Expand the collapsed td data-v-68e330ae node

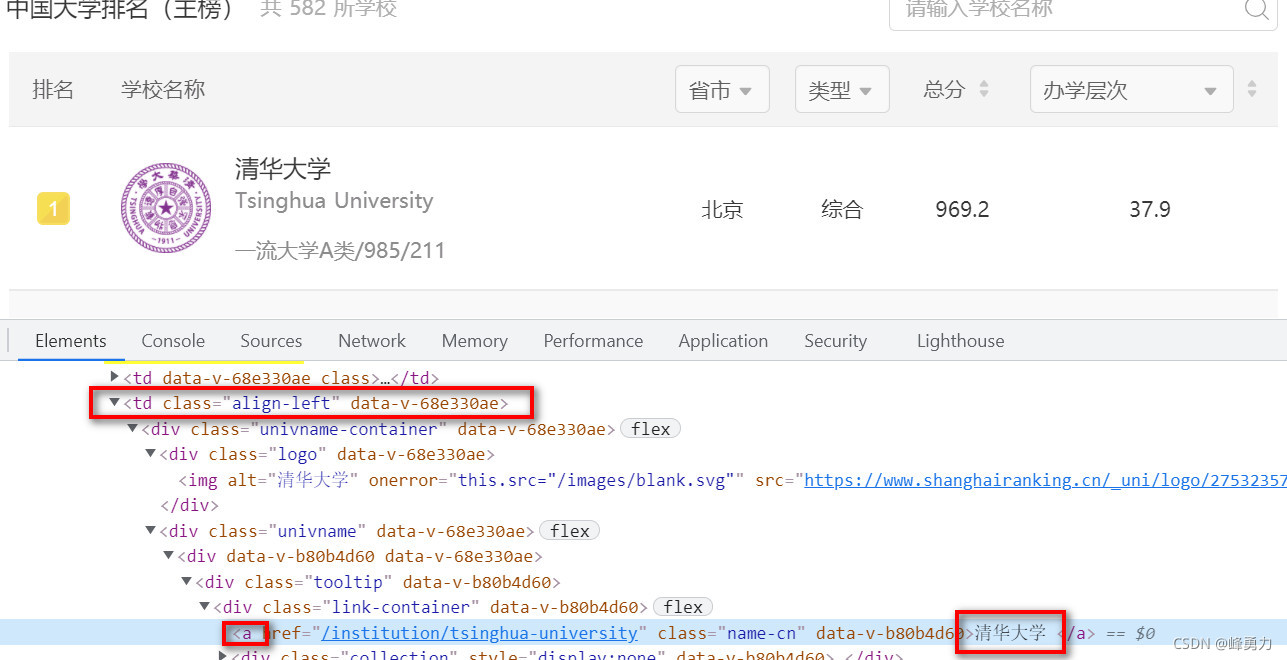[x=115, y=377]
